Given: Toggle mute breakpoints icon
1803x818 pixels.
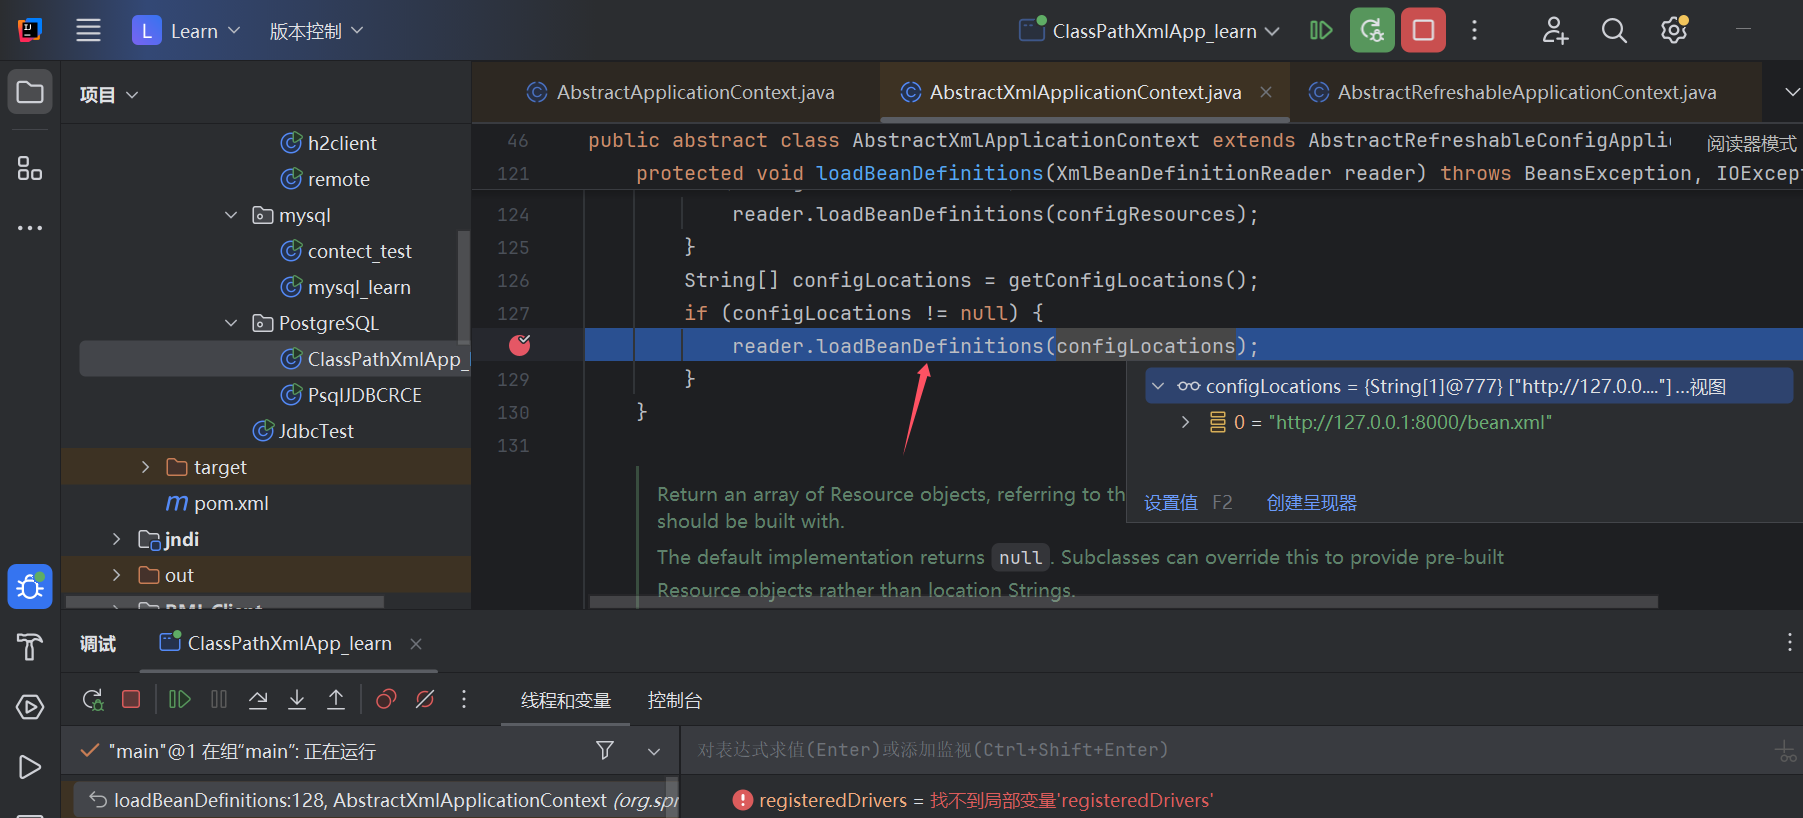Looking at the screenshot, I should coord(425,700).
